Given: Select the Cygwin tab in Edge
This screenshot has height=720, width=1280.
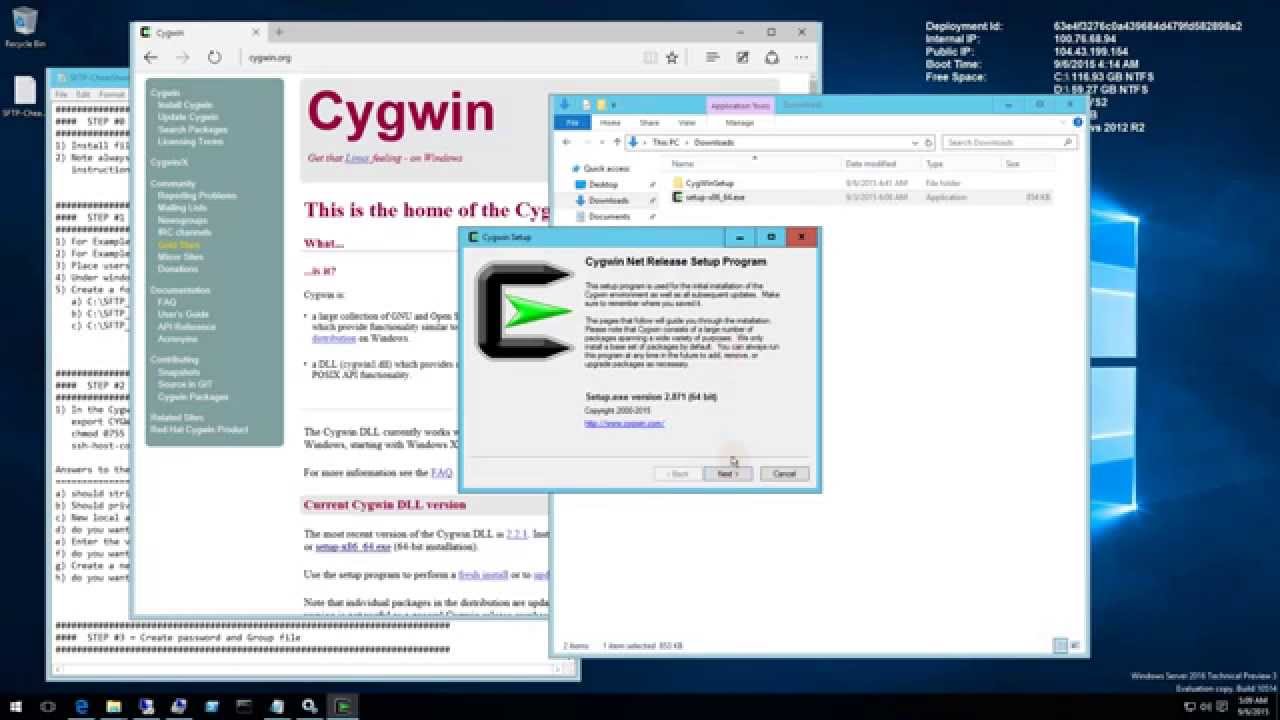Looking at the screenshot, I should [200, 32].
